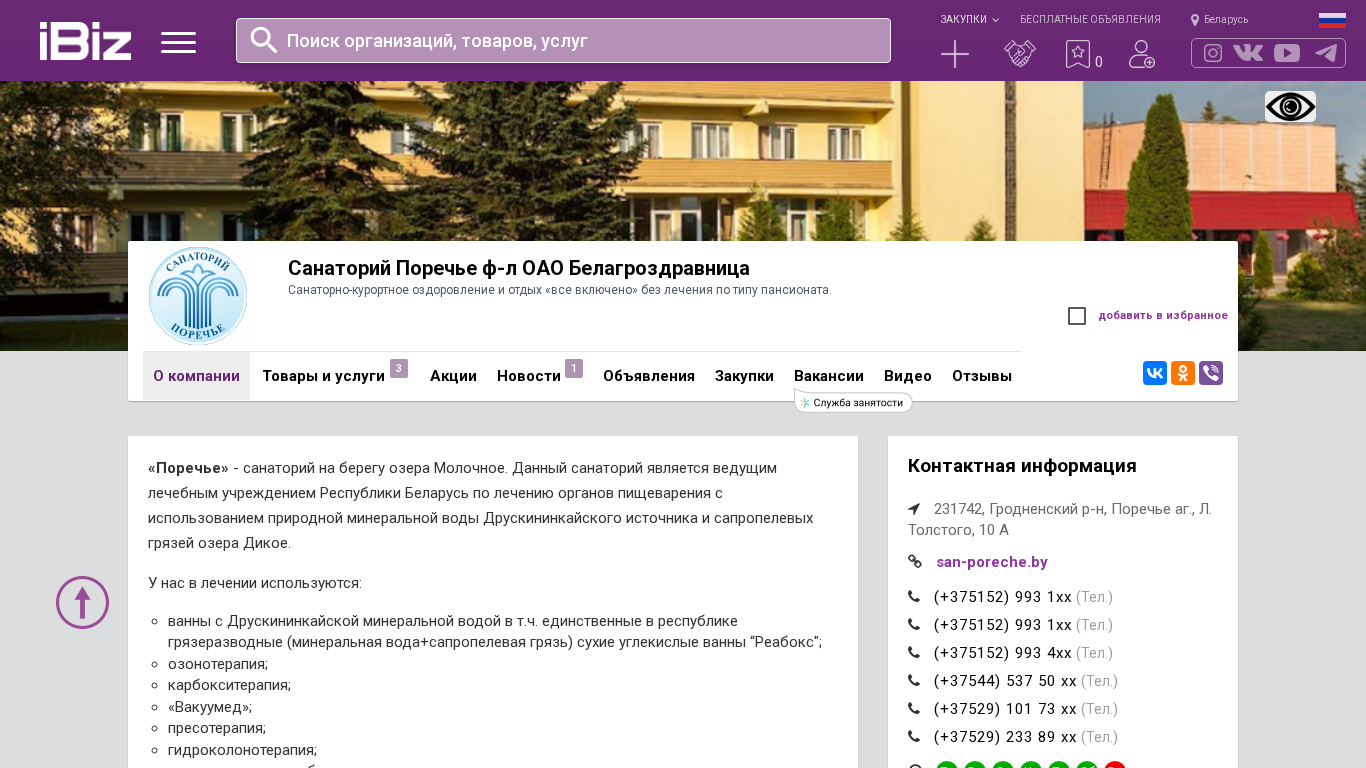This screenshot has width=1366, height=768.
Task: Click the text У нас в лечении используются
Action: pyautogui.click(x=255, y=583)
